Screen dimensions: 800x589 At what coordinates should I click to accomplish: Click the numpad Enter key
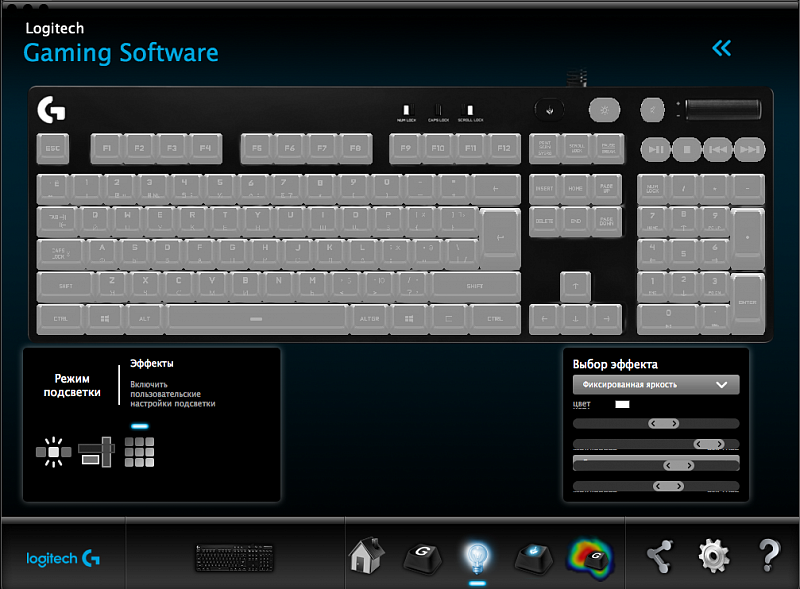748,303
